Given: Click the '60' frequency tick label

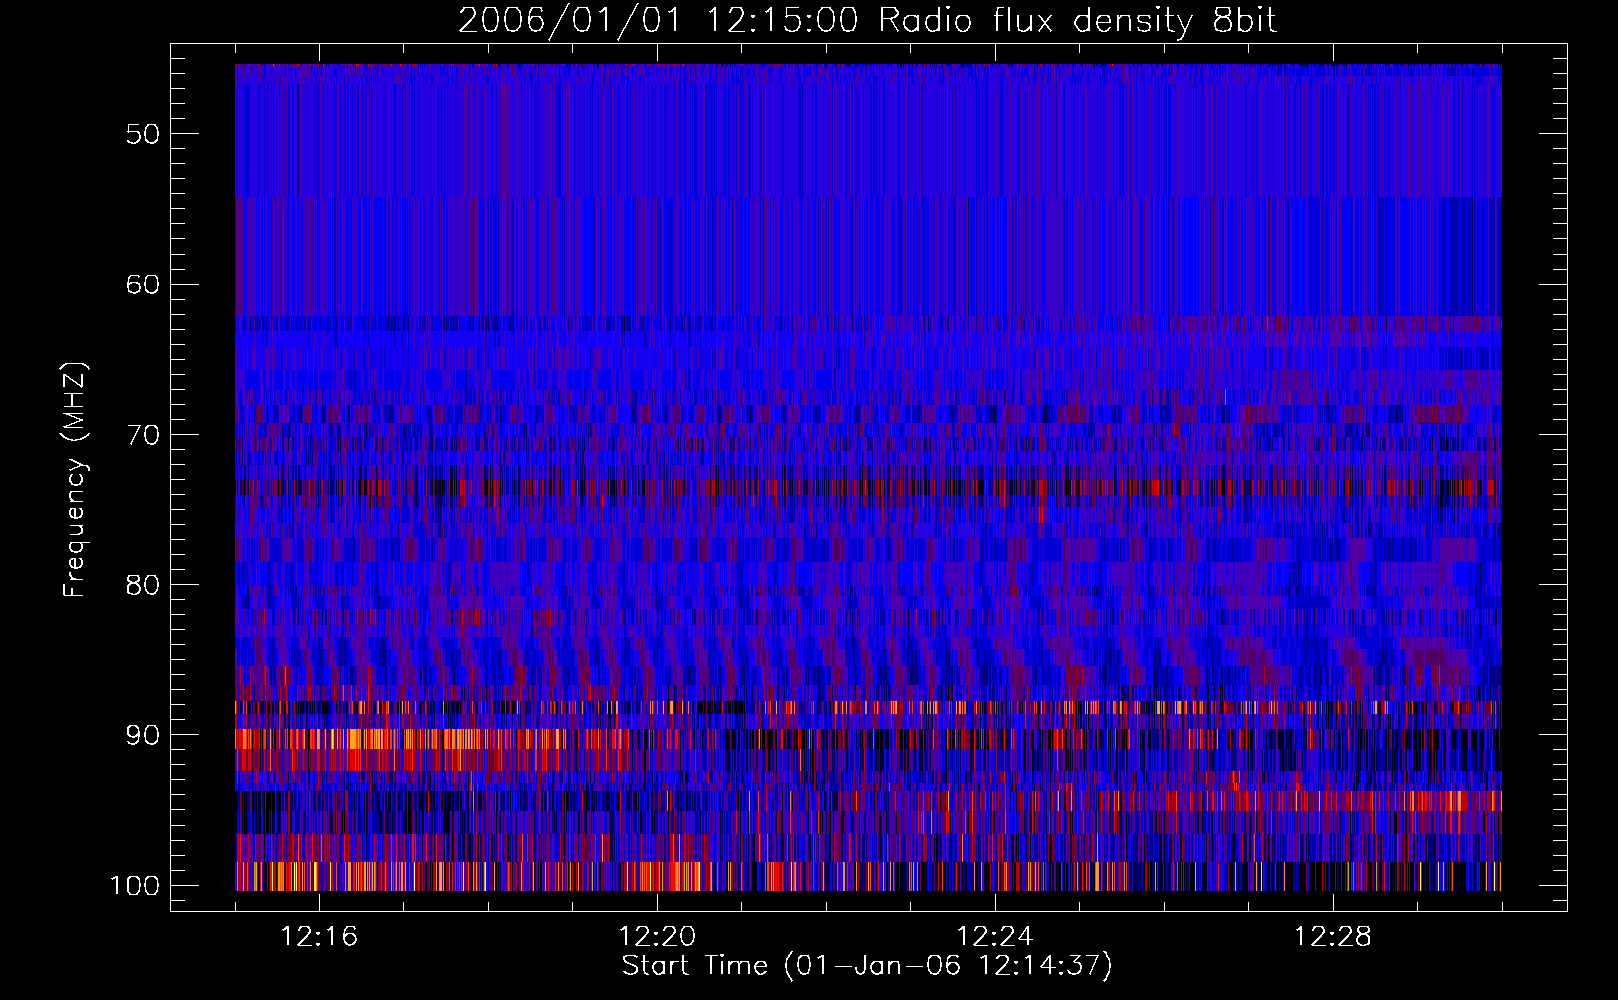Looking at the screenshot, I should [143, 285].
